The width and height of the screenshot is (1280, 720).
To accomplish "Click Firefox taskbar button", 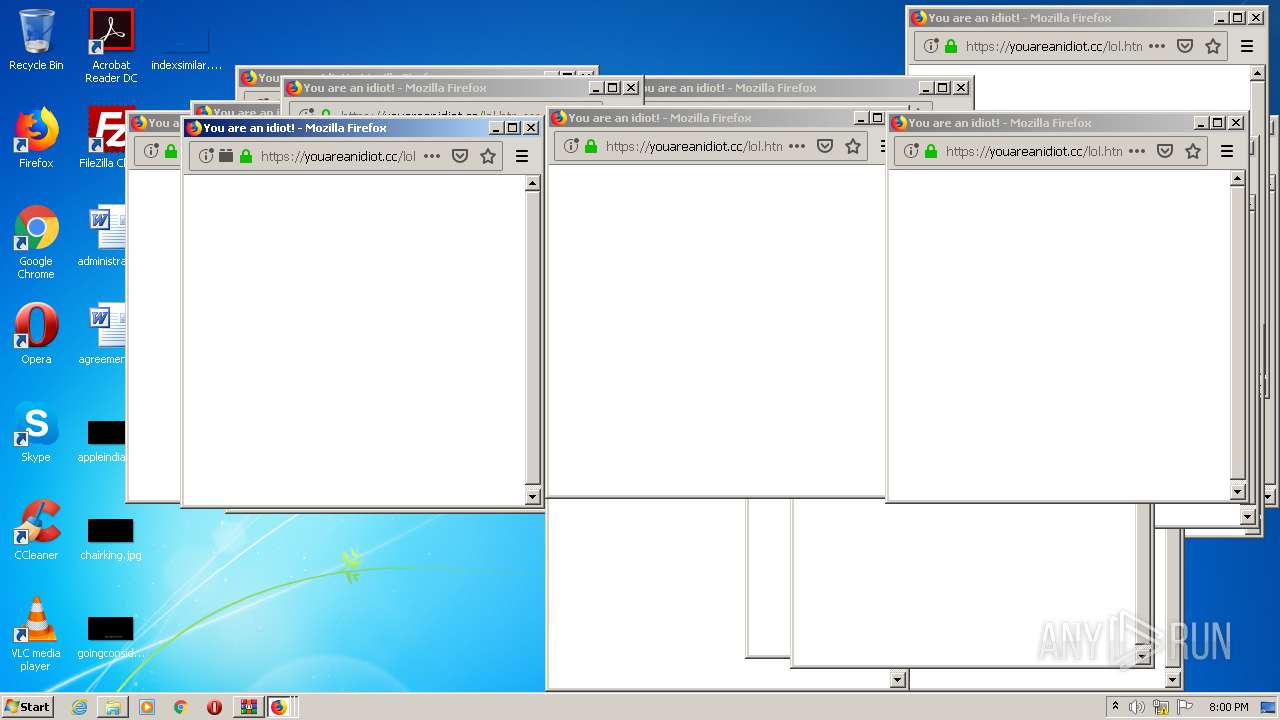I will (x=279, y=707).
